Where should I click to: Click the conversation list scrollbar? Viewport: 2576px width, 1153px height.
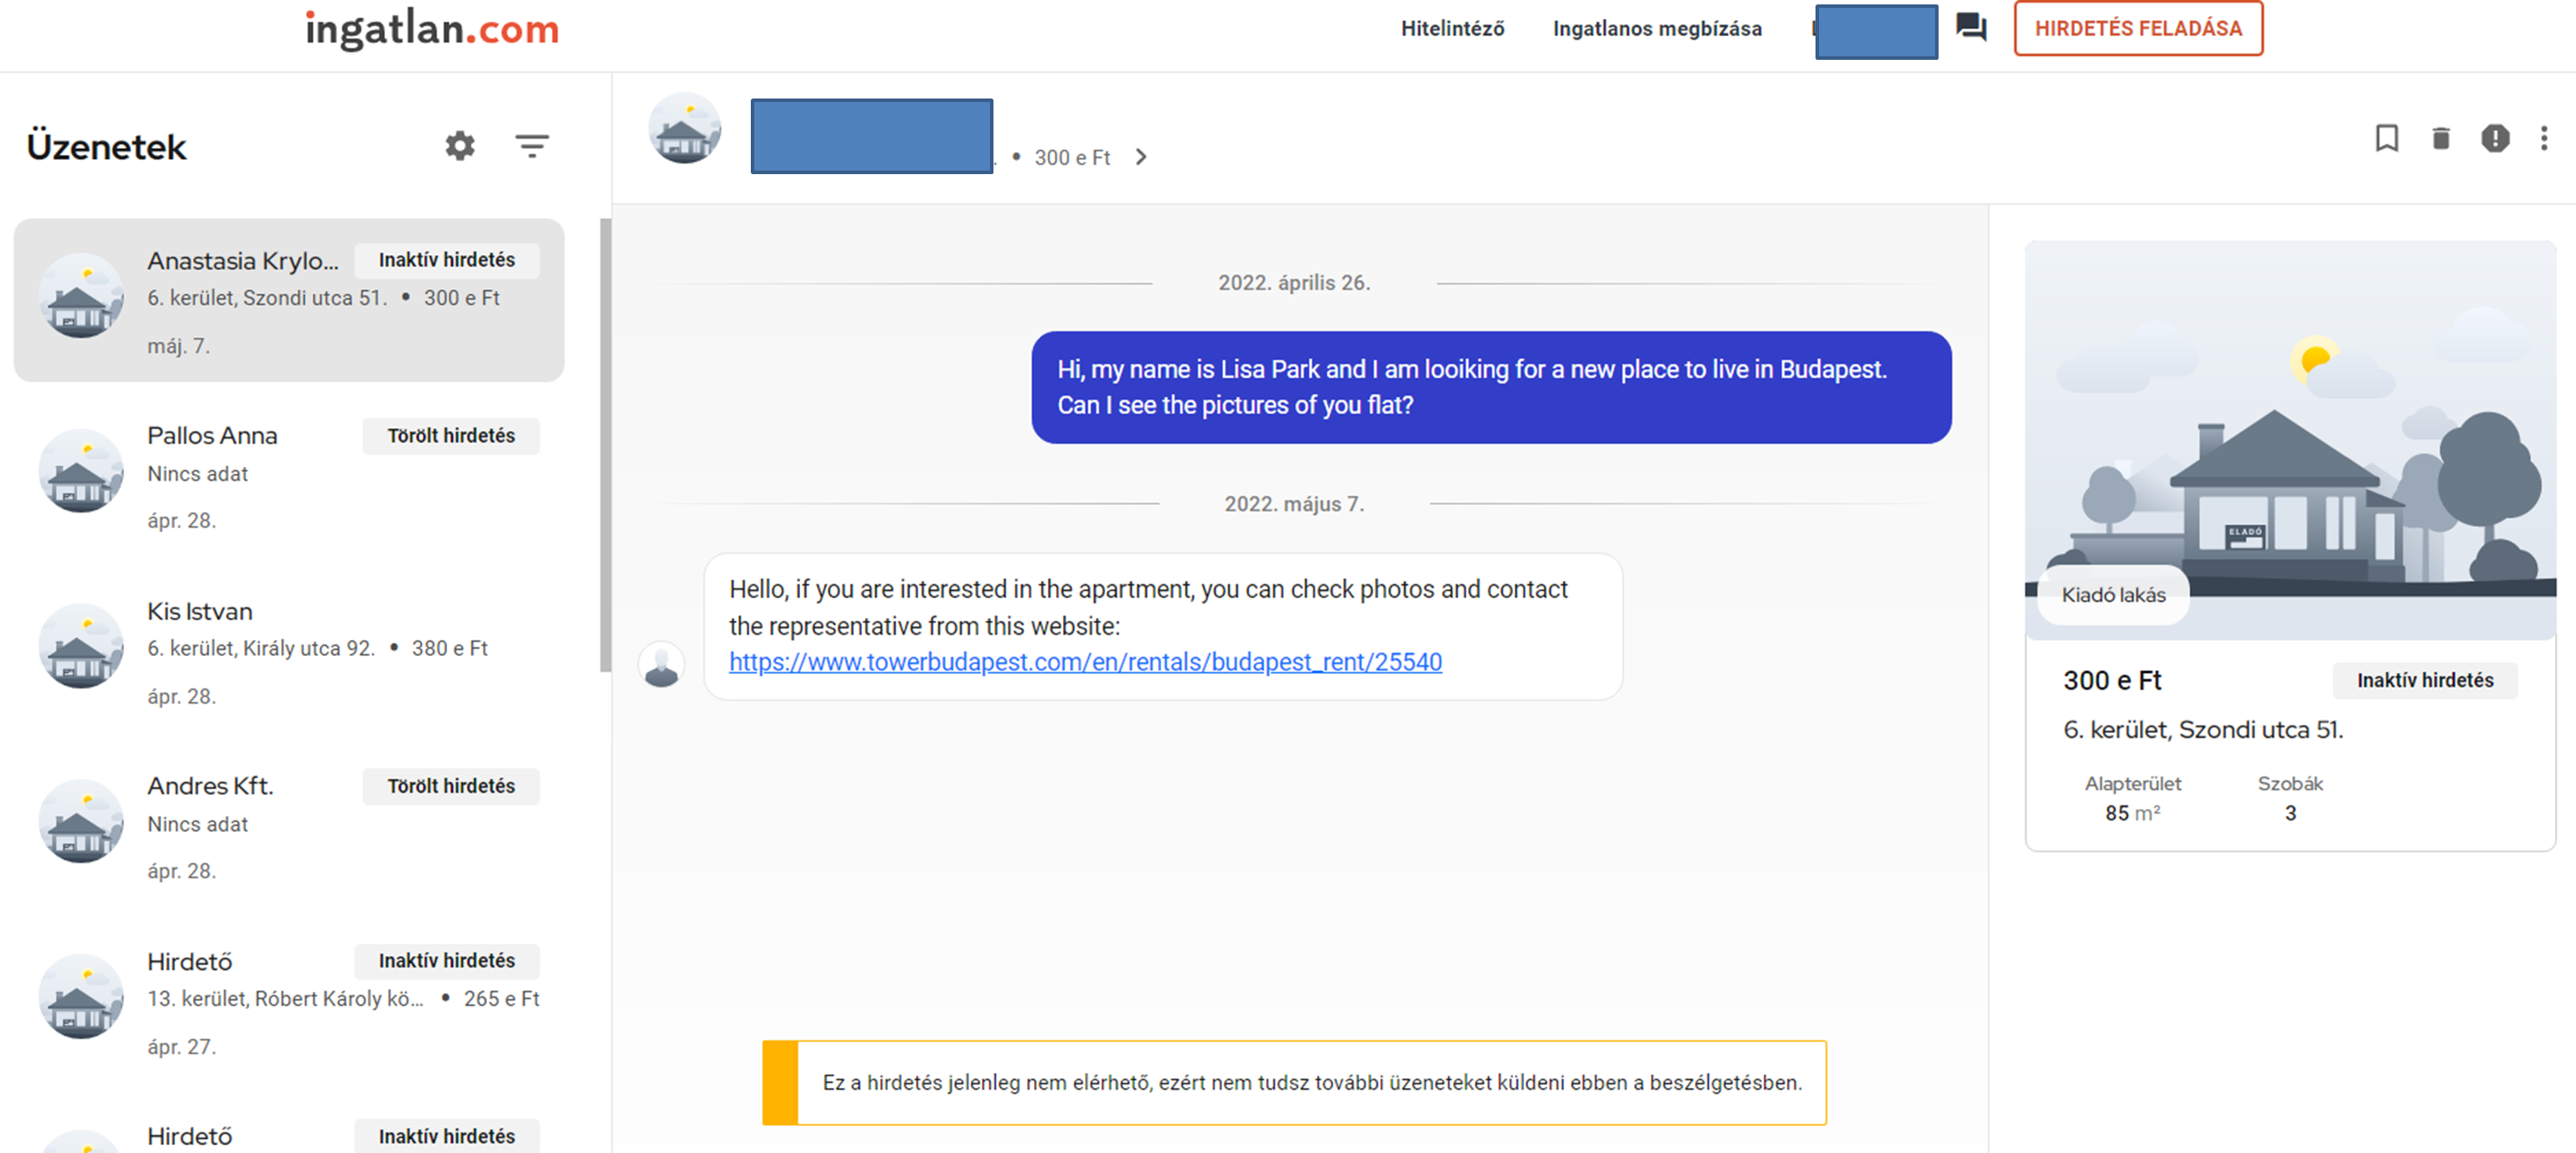click(x=605, y=445)
